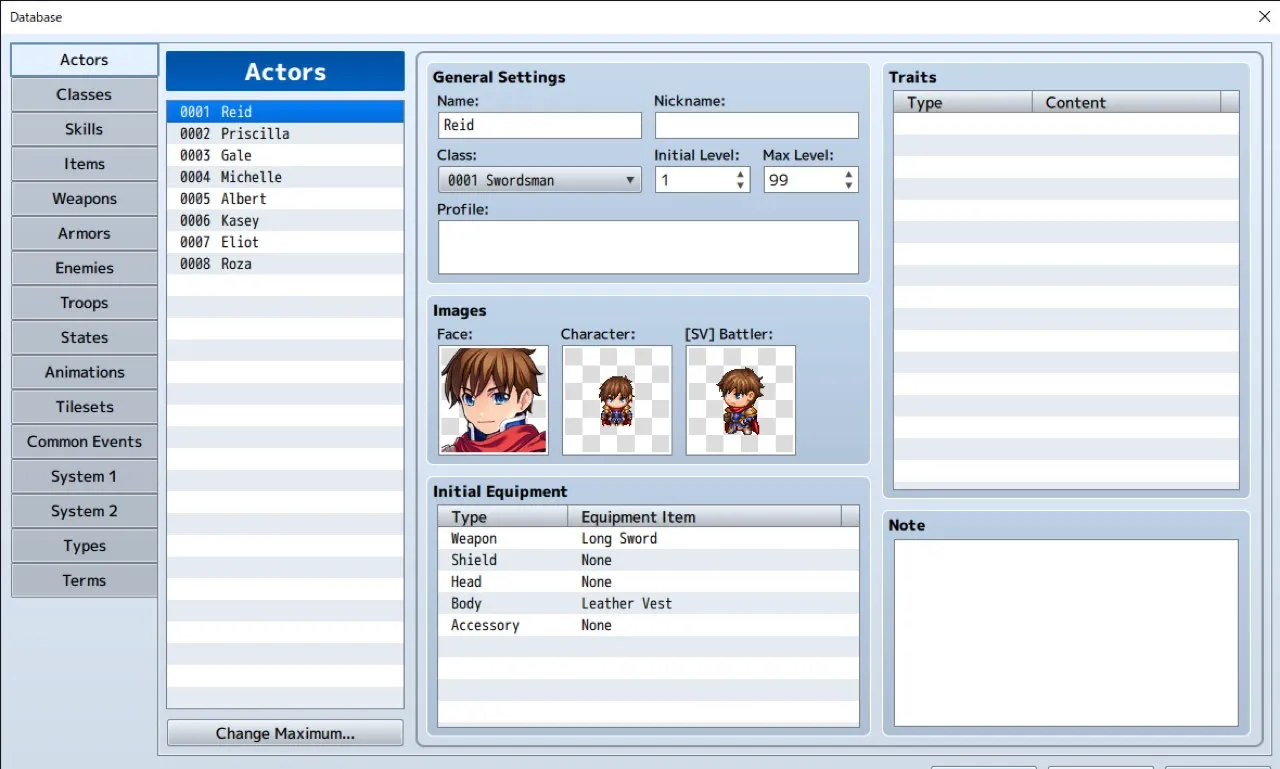This screenshot has width=1280, height=769.
Task: Select actor 0002 Priscilla
Action: (x=285, y=133)
